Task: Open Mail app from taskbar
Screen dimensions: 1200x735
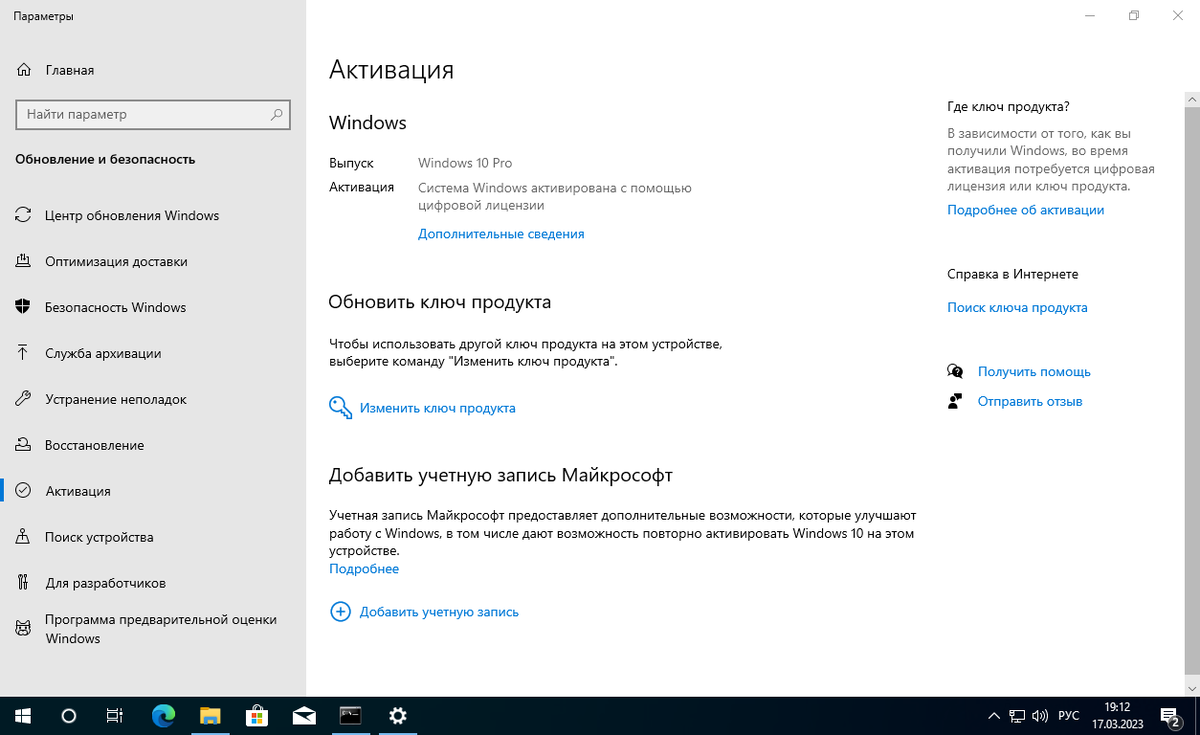Action: click(x=304, y=716)
